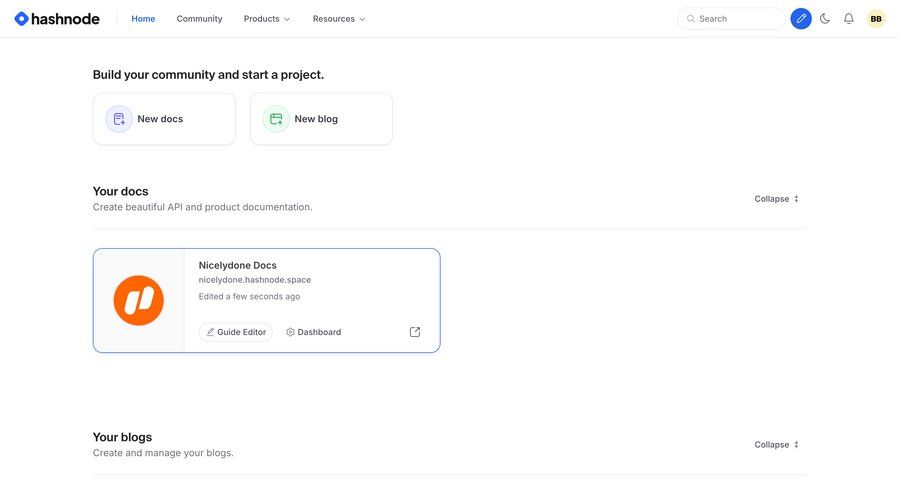Click 'Edited a few seconds ago' text
This screenshot has height=484, width=900.
249,296
